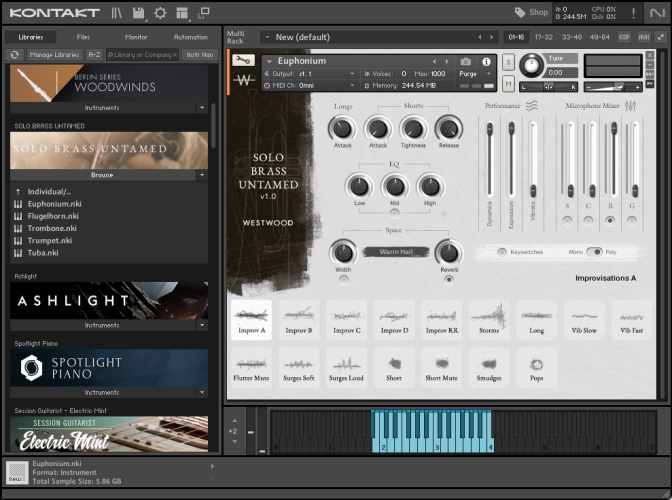
Task: Open instrument edit wrench icon
Action: 243,61
